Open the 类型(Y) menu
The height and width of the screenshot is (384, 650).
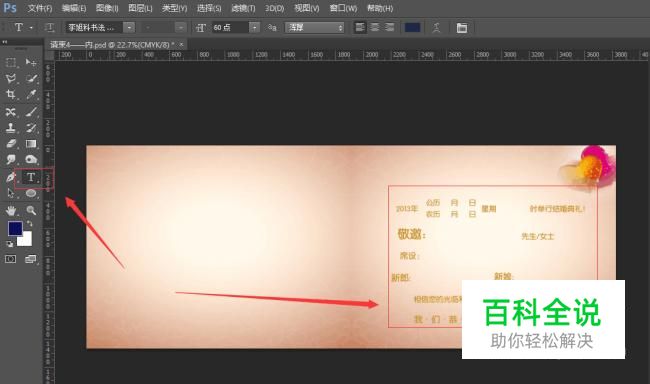pos(175,8)
